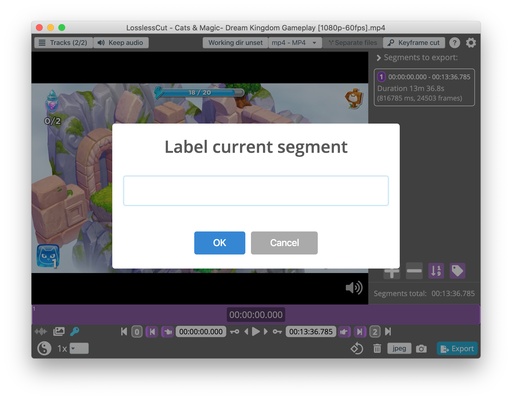Toggle the thumbnails display icon

59,331
